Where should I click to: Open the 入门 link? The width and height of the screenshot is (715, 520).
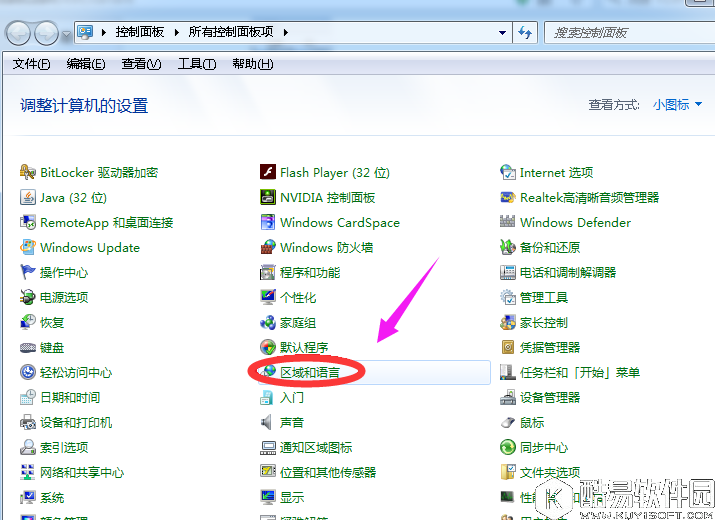(x=292, y=397)
